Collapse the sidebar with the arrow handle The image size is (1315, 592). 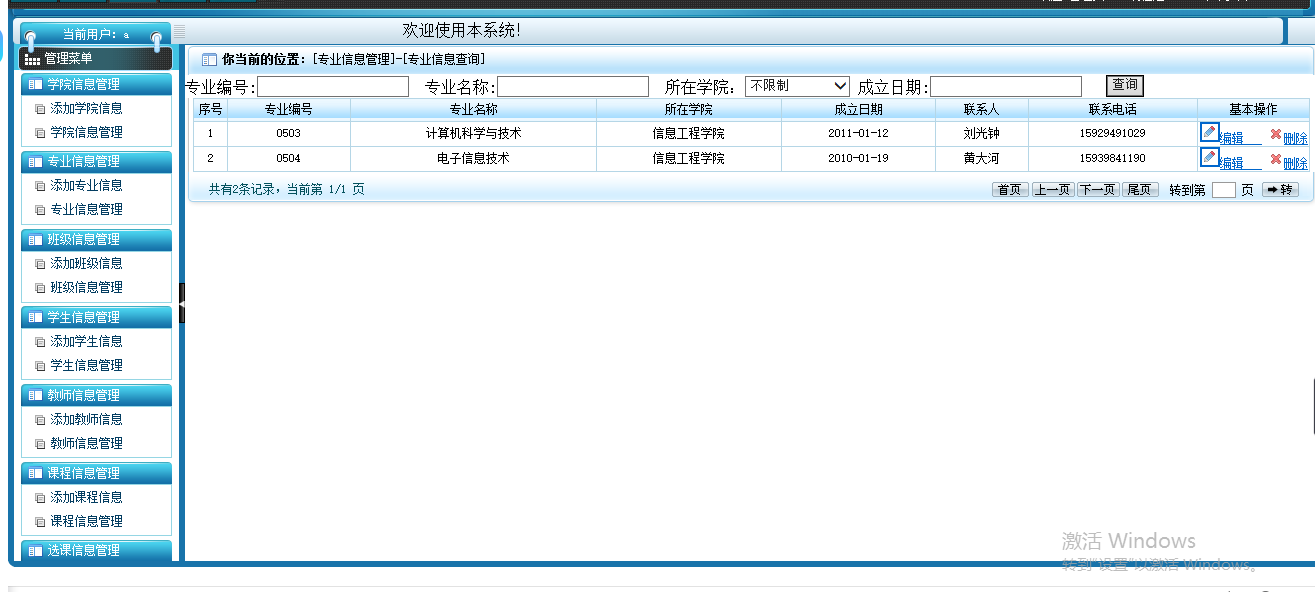click(182, 303)
